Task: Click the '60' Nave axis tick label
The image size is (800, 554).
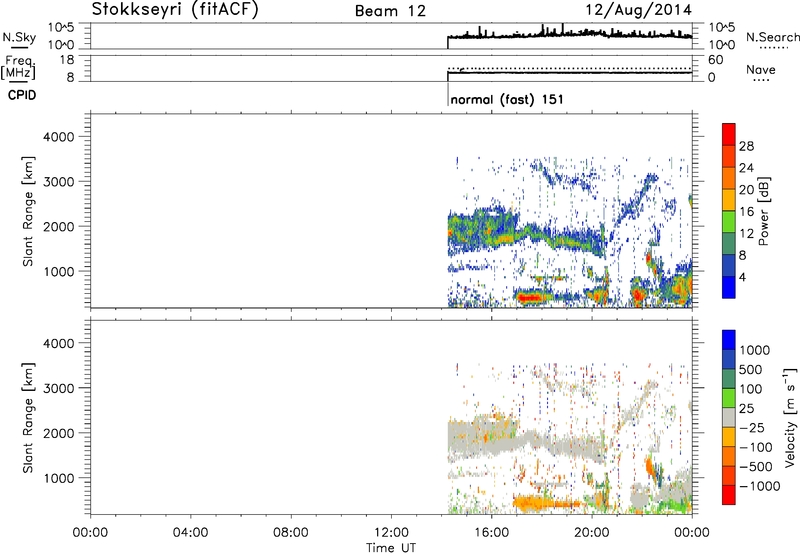Action: 716,60
